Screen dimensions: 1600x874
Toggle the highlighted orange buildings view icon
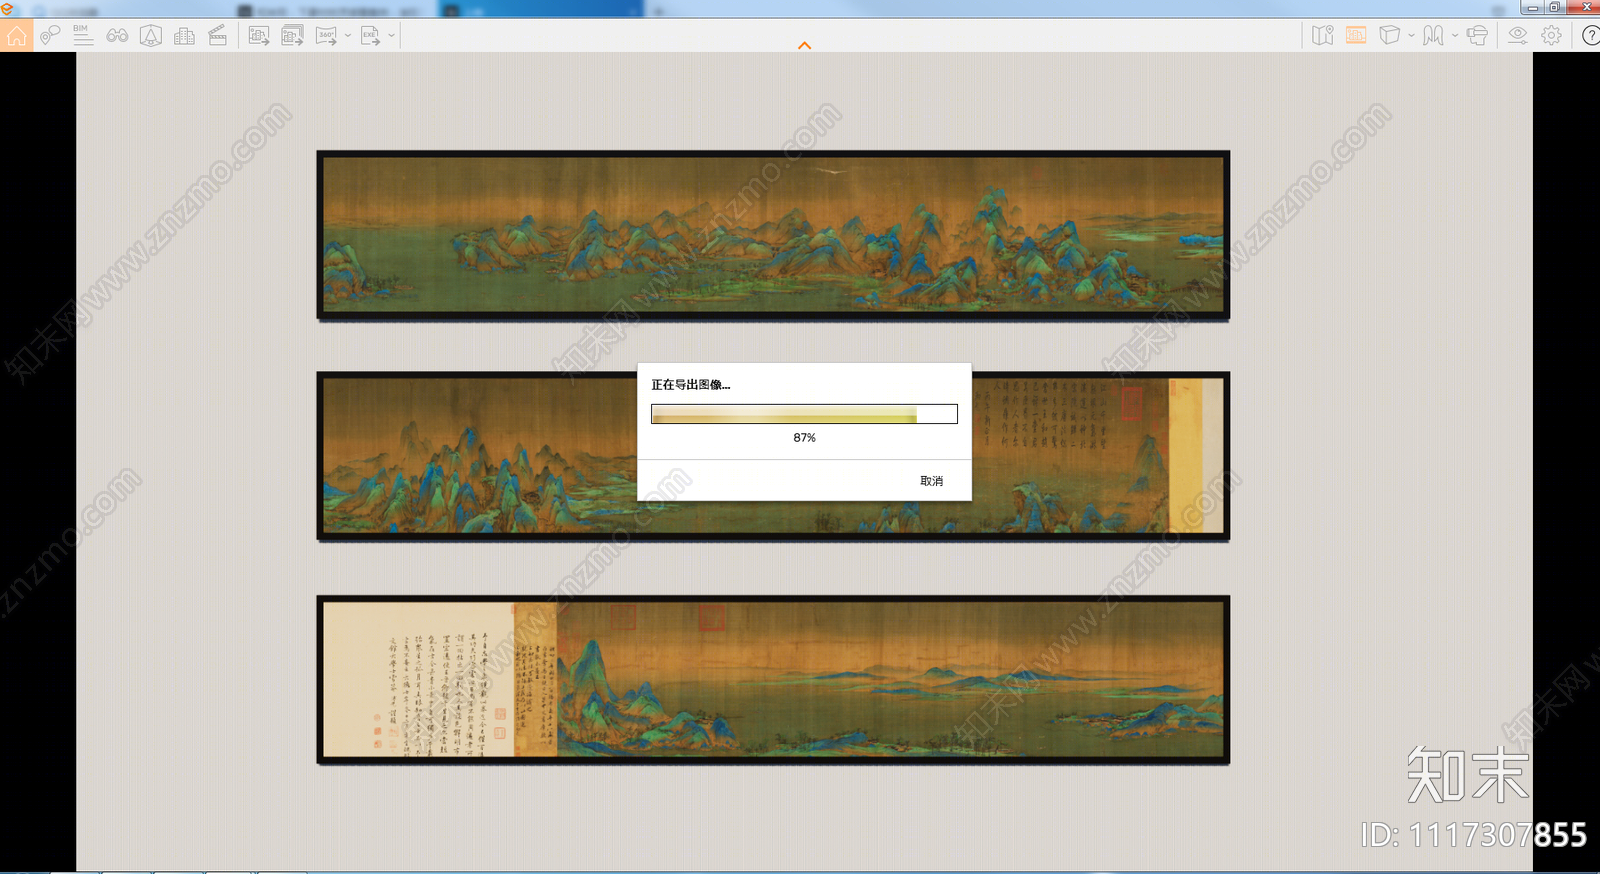point(1356,36)
